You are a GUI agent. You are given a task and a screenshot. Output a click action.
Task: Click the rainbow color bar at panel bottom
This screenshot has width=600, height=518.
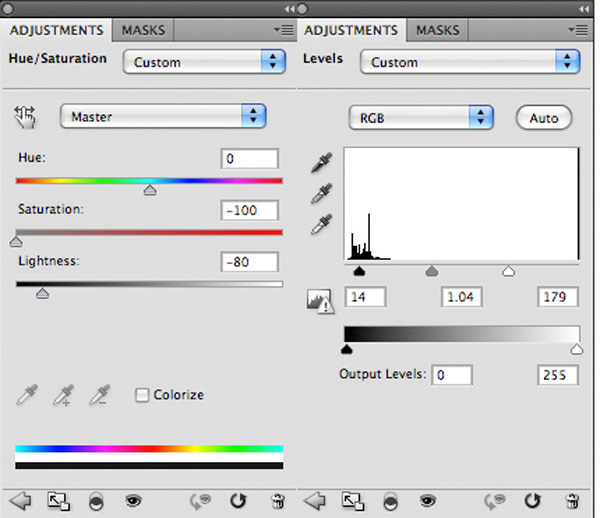tap(149, 449)
